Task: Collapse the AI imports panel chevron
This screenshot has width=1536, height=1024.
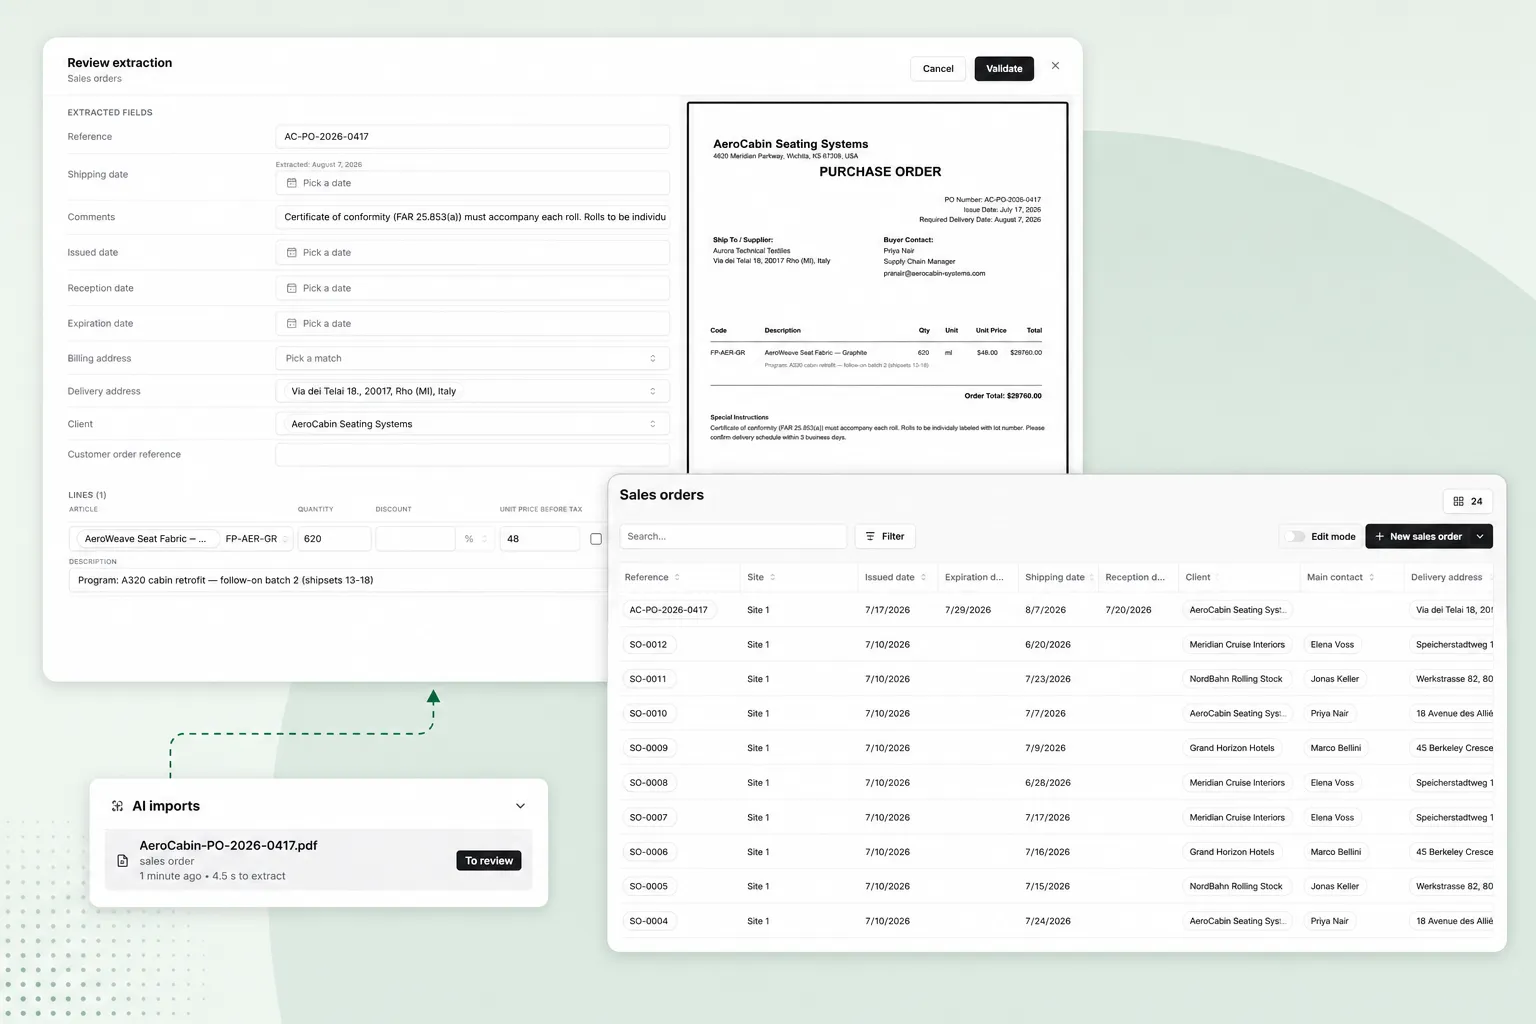Action: [x=520, y=806]
